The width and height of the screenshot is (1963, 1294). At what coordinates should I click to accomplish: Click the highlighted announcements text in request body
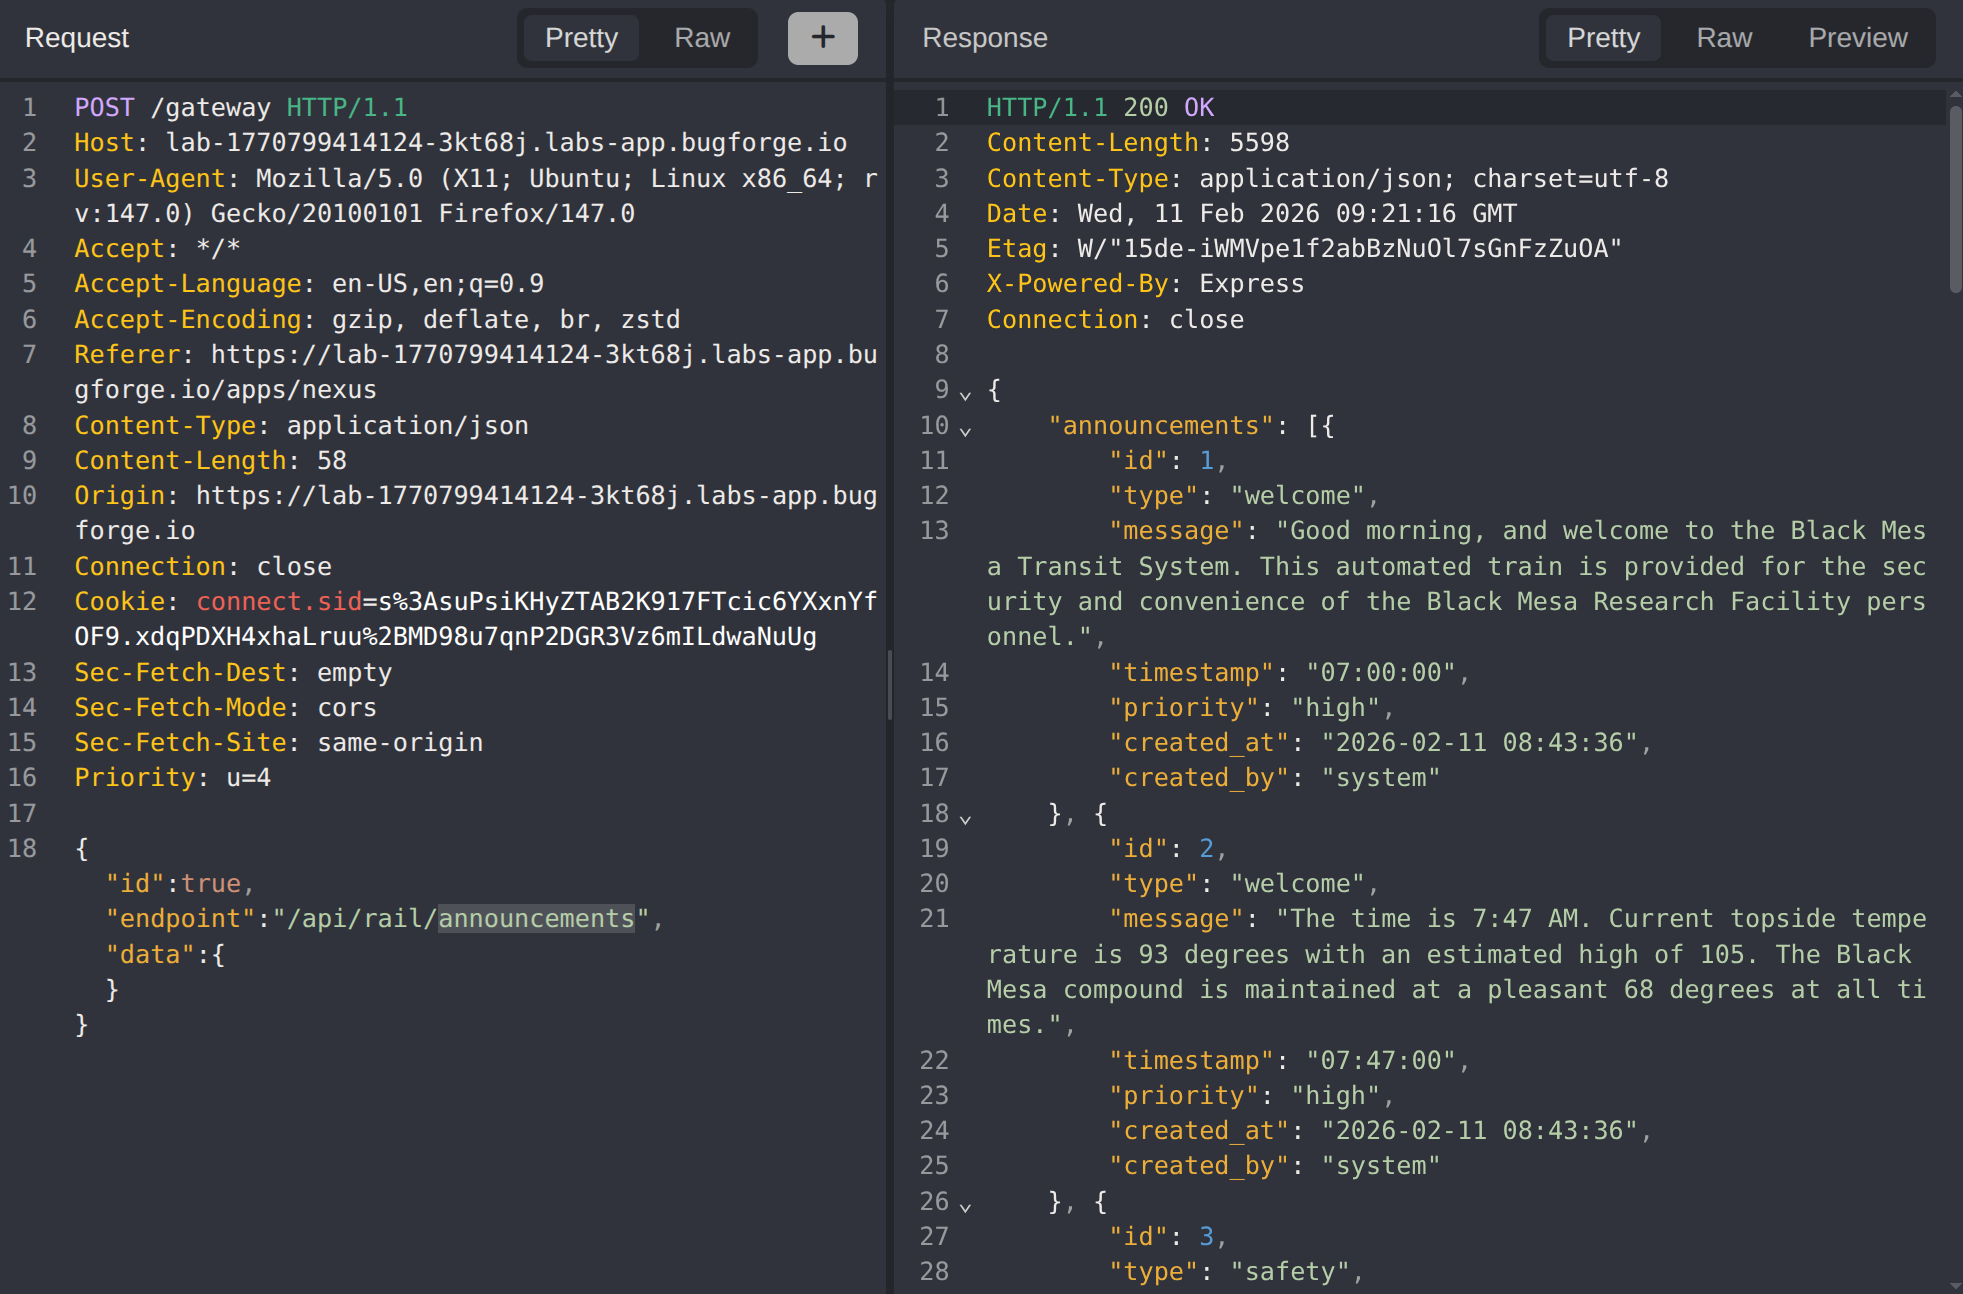[536, 919]
